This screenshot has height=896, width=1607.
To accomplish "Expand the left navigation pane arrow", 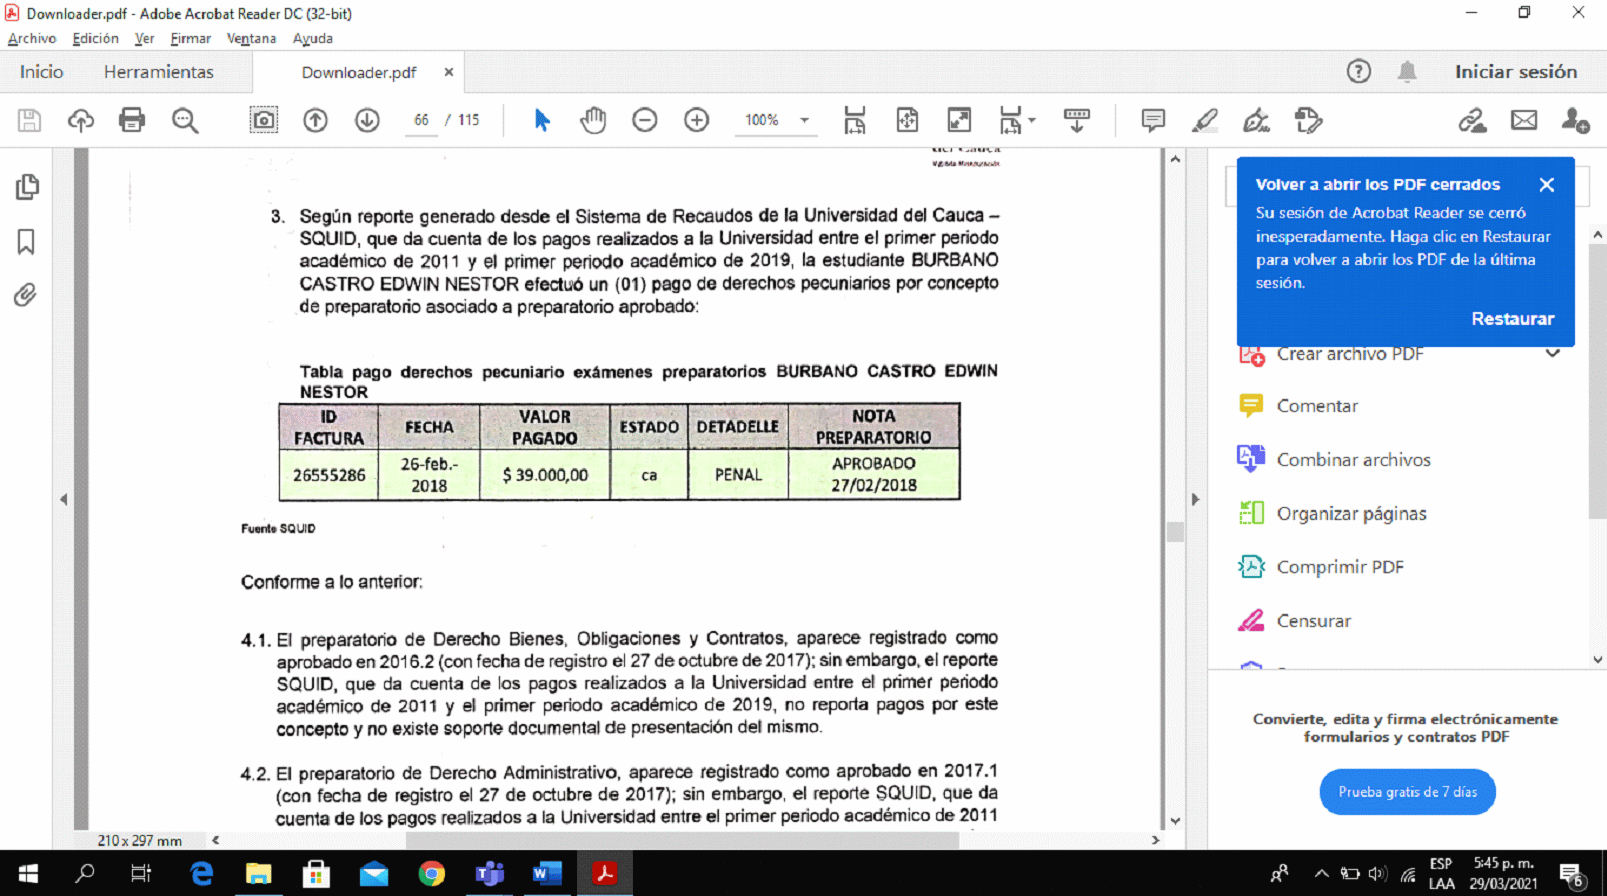I will tap(64, 499).
